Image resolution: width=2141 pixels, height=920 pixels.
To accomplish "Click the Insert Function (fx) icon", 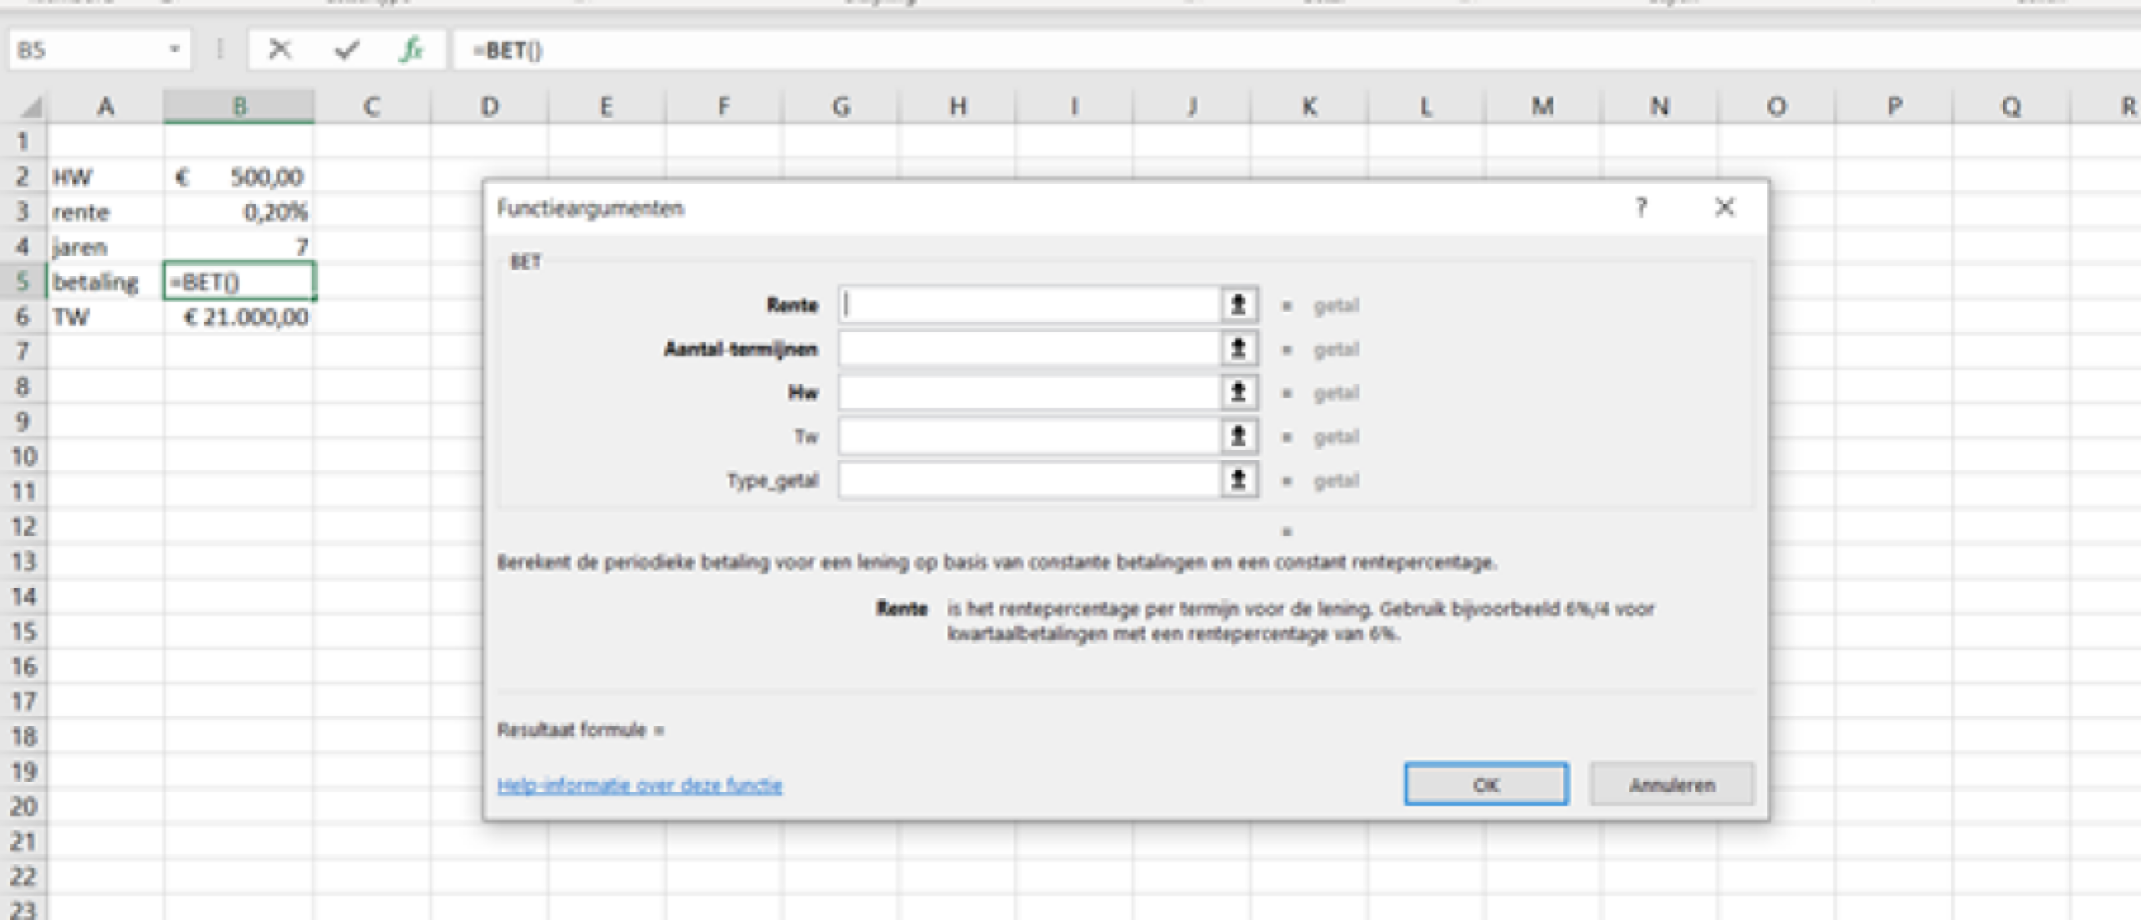I will 411,48.
